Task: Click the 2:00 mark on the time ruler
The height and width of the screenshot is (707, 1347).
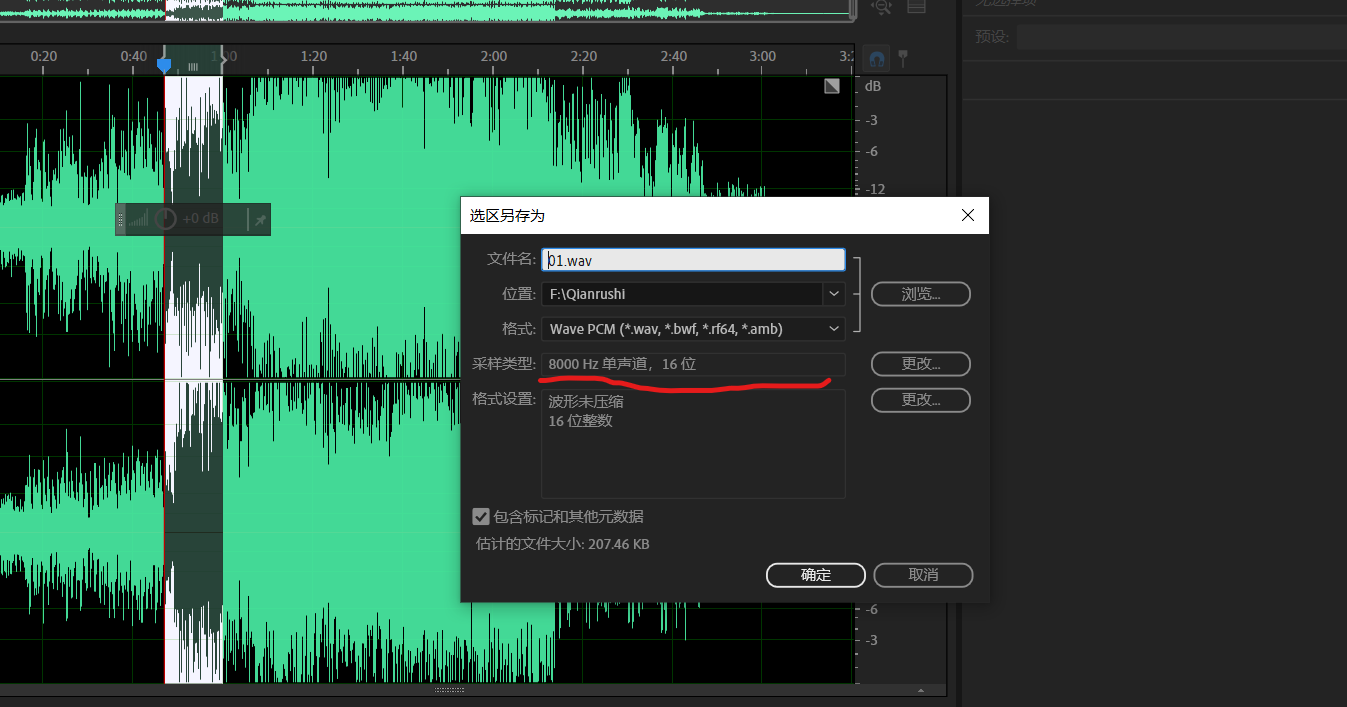Action: 493,56
